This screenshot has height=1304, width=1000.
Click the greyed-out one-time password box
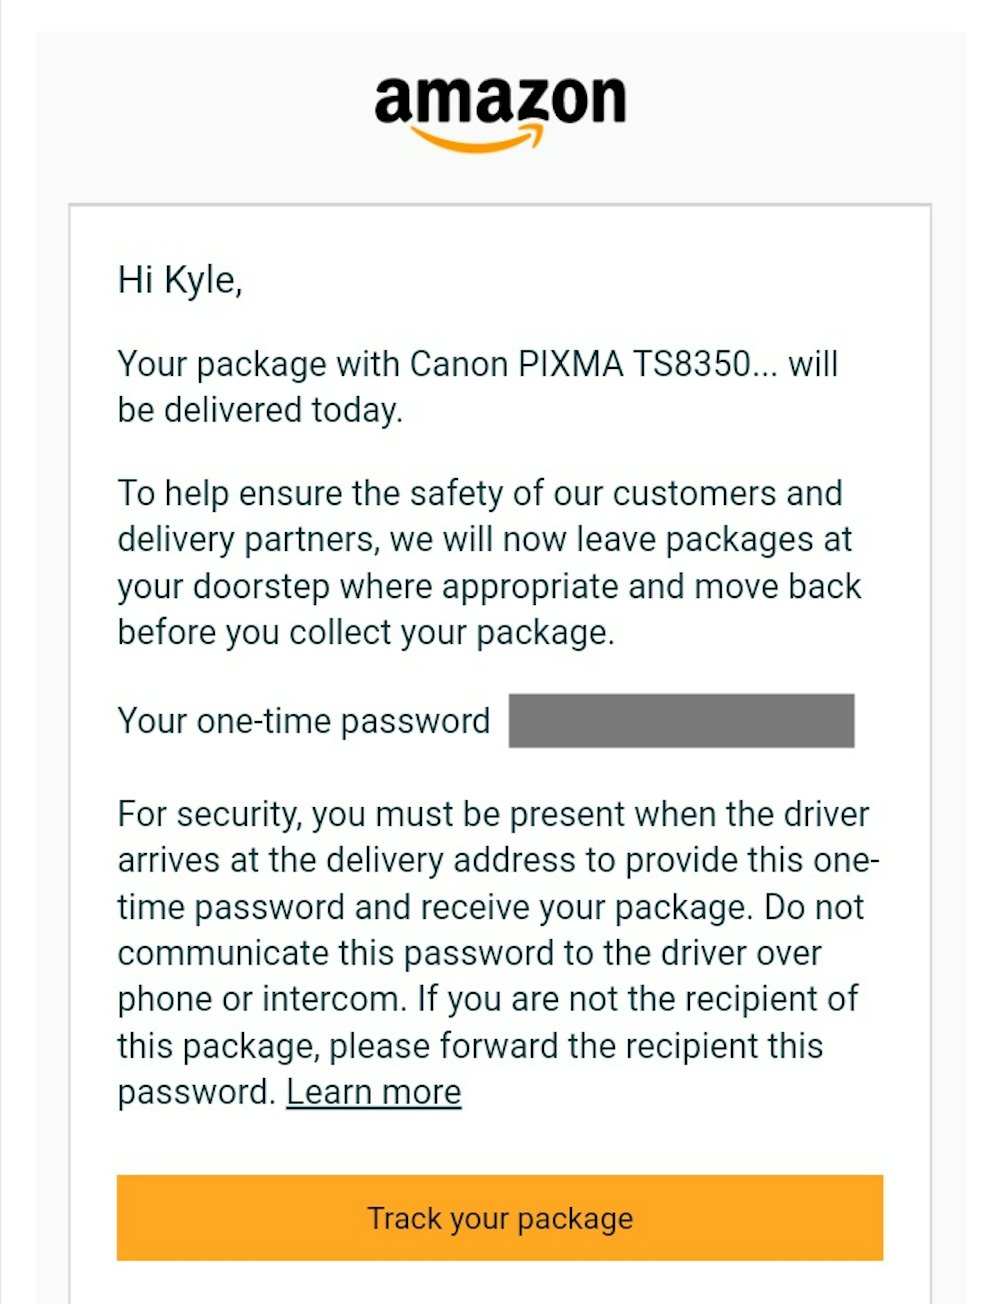coord(681,721)
